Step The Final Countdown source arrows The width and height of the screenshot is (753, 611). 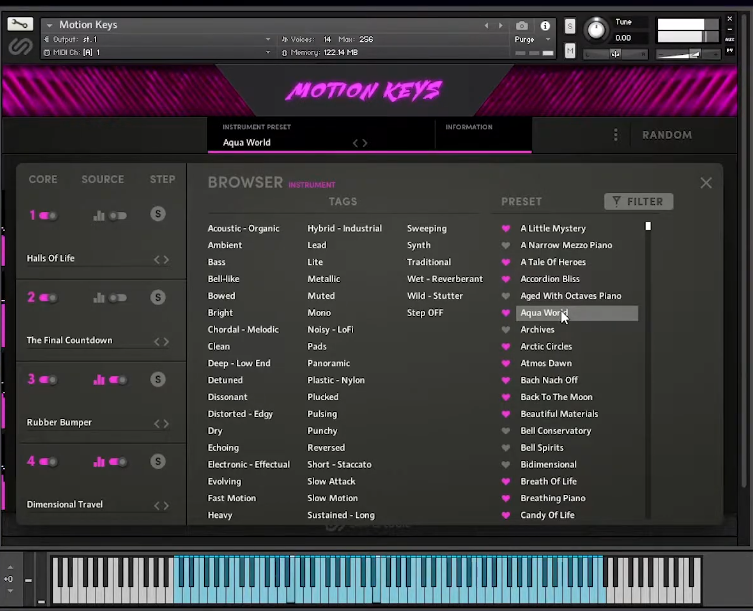coord(161,342)
